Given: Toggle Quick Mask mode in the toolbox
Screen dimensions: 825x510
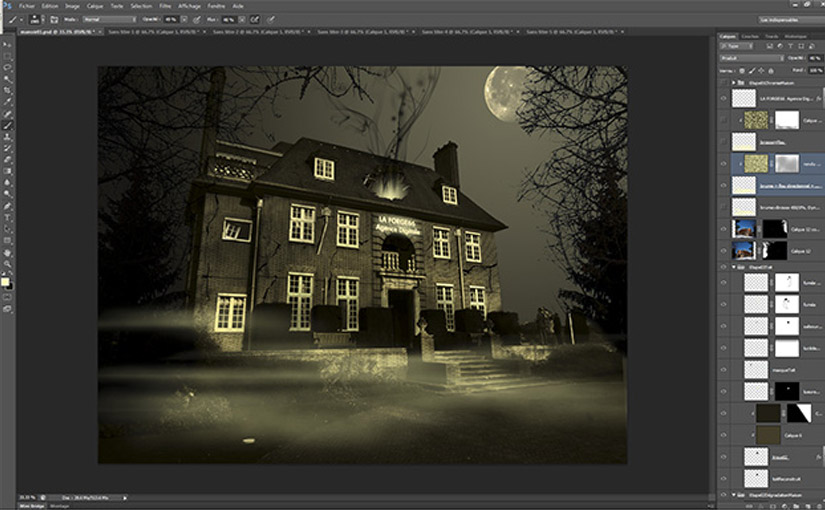Looking at the screenshot, I should 7,298.
